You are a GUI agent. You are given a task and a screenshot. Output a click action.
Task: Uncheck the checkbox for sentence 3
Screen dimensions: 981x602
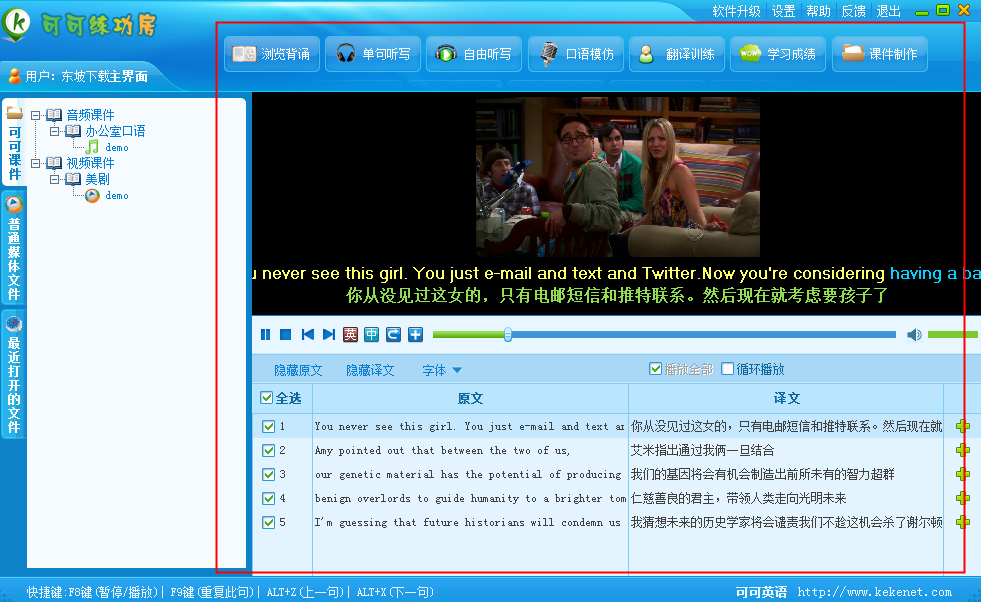click(268, 474)
